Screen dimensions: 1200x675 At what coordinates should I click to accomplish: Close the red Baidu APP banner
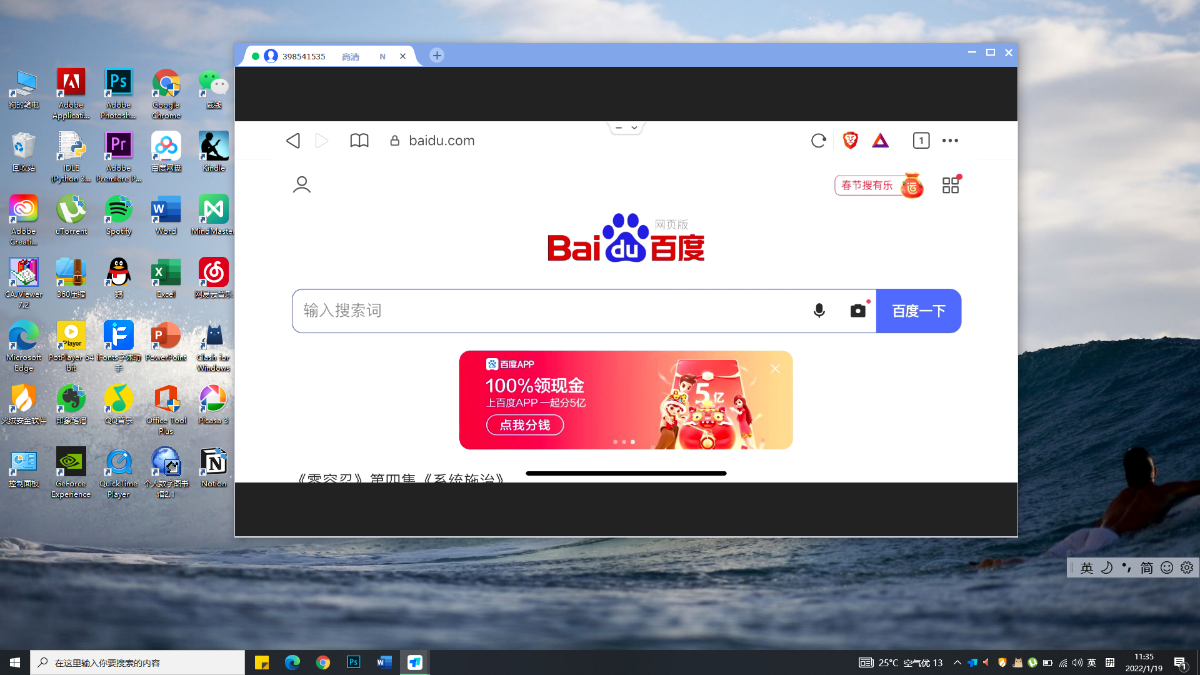coord(775,369)
